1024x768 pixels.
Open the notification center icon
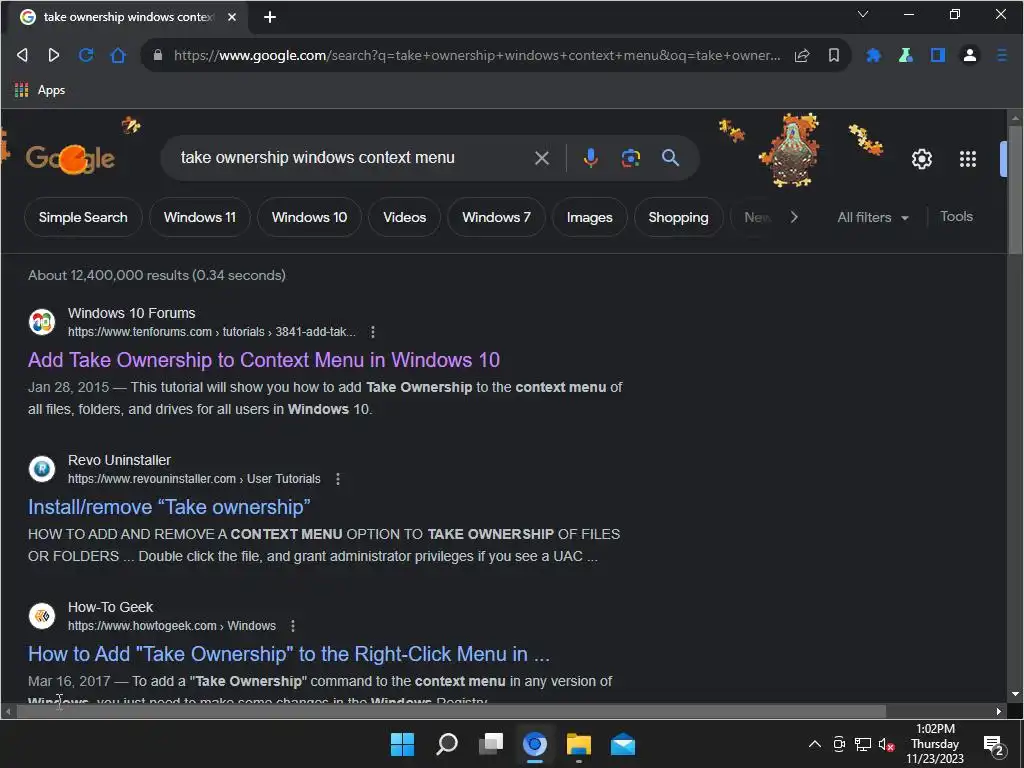(x=993, y=744)
